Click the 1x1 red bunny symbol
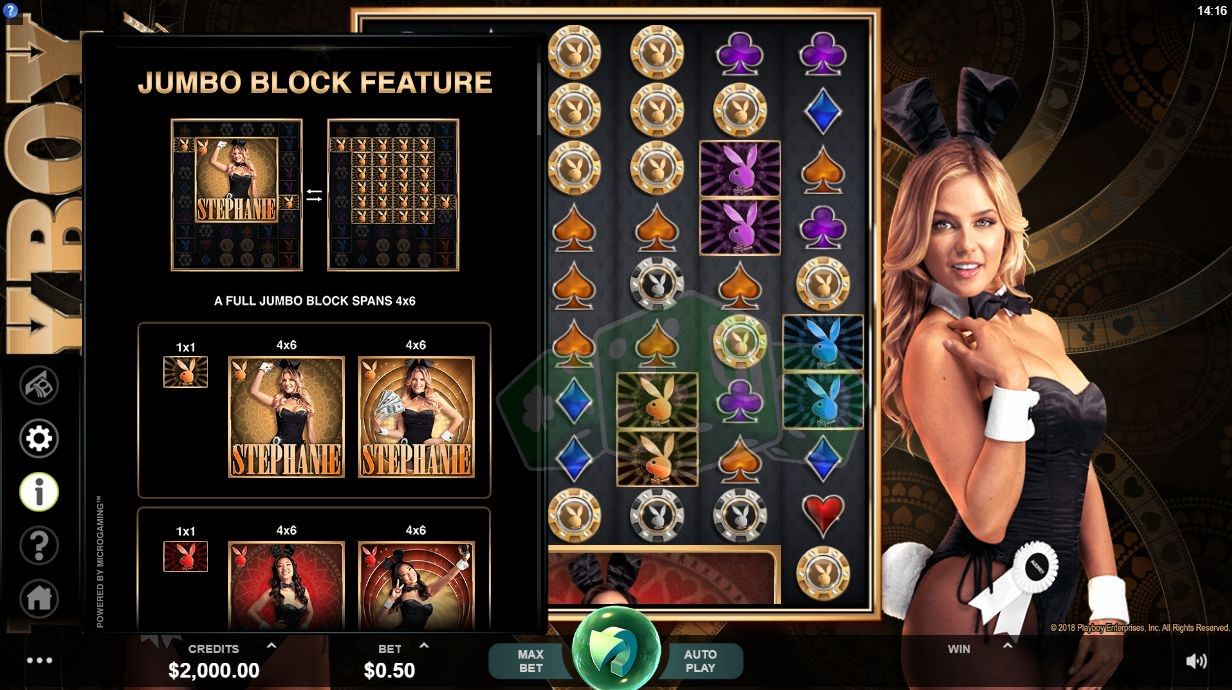This screenshot has height=690, width=1232. (x=186, y=556)
